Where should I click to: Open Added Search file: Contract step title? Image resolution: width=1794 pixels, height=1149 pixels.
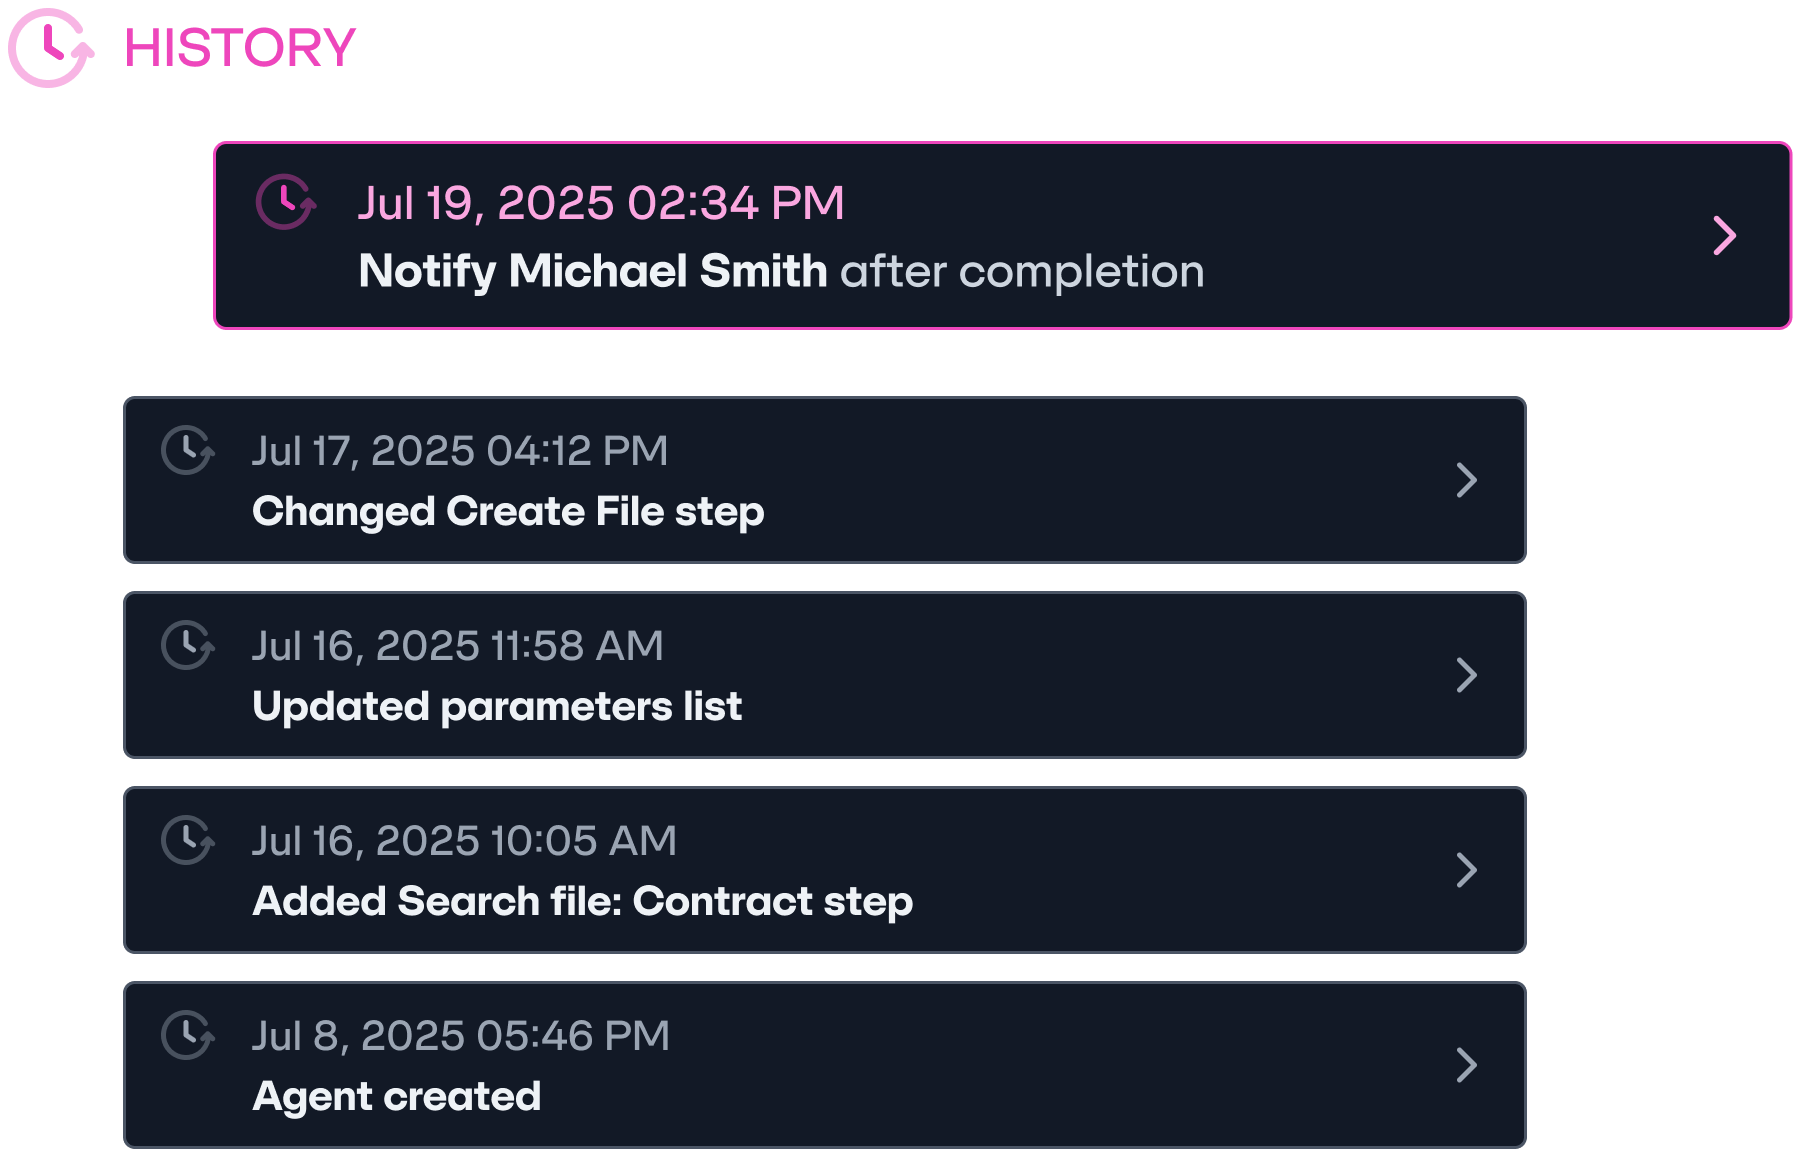coord(582,902)
